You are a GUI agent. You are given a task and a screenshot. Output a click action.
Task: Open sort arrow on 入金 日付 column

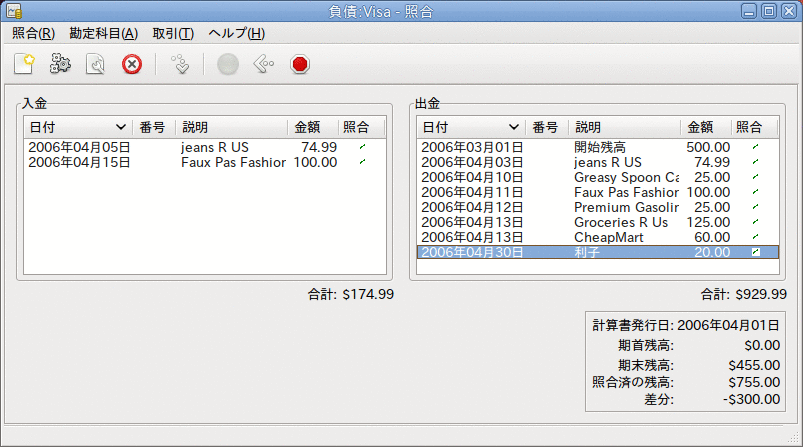(x=121, y=127)
